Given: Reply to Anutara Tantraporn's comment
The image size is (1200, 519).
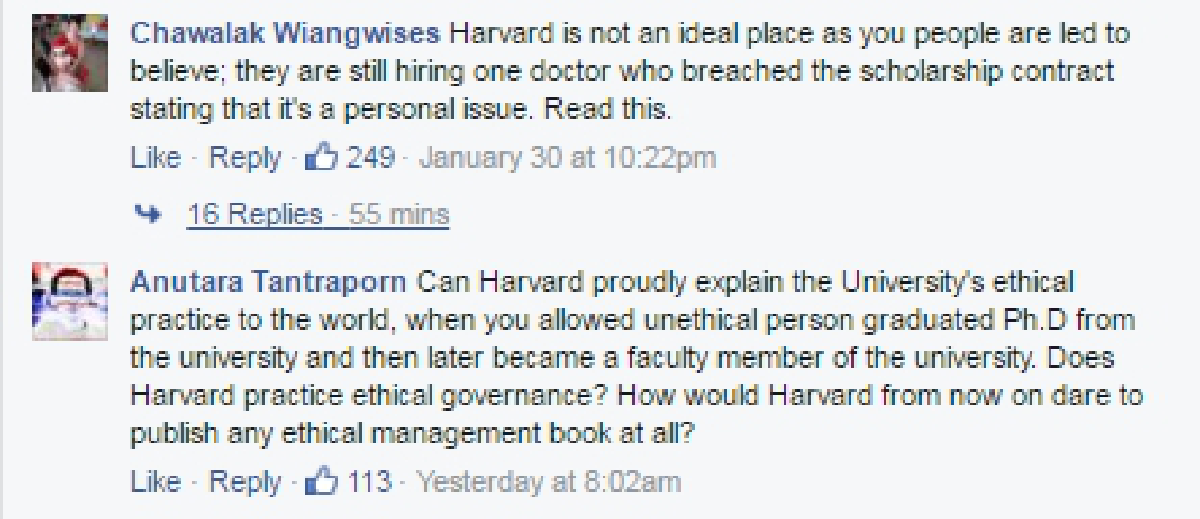Looking at the screenshot, I should tap(243, 482).
